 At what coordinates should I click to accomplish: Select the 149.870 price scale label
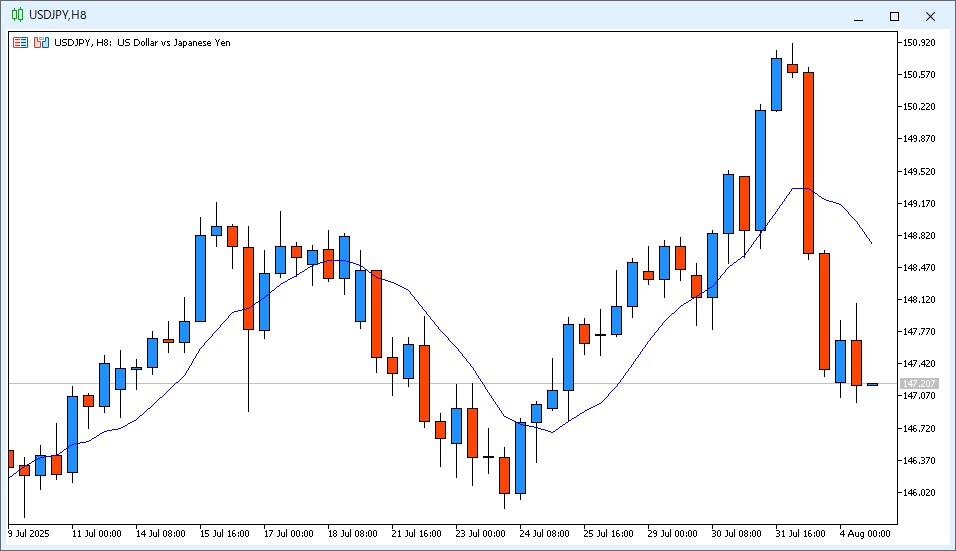(919, 138)
